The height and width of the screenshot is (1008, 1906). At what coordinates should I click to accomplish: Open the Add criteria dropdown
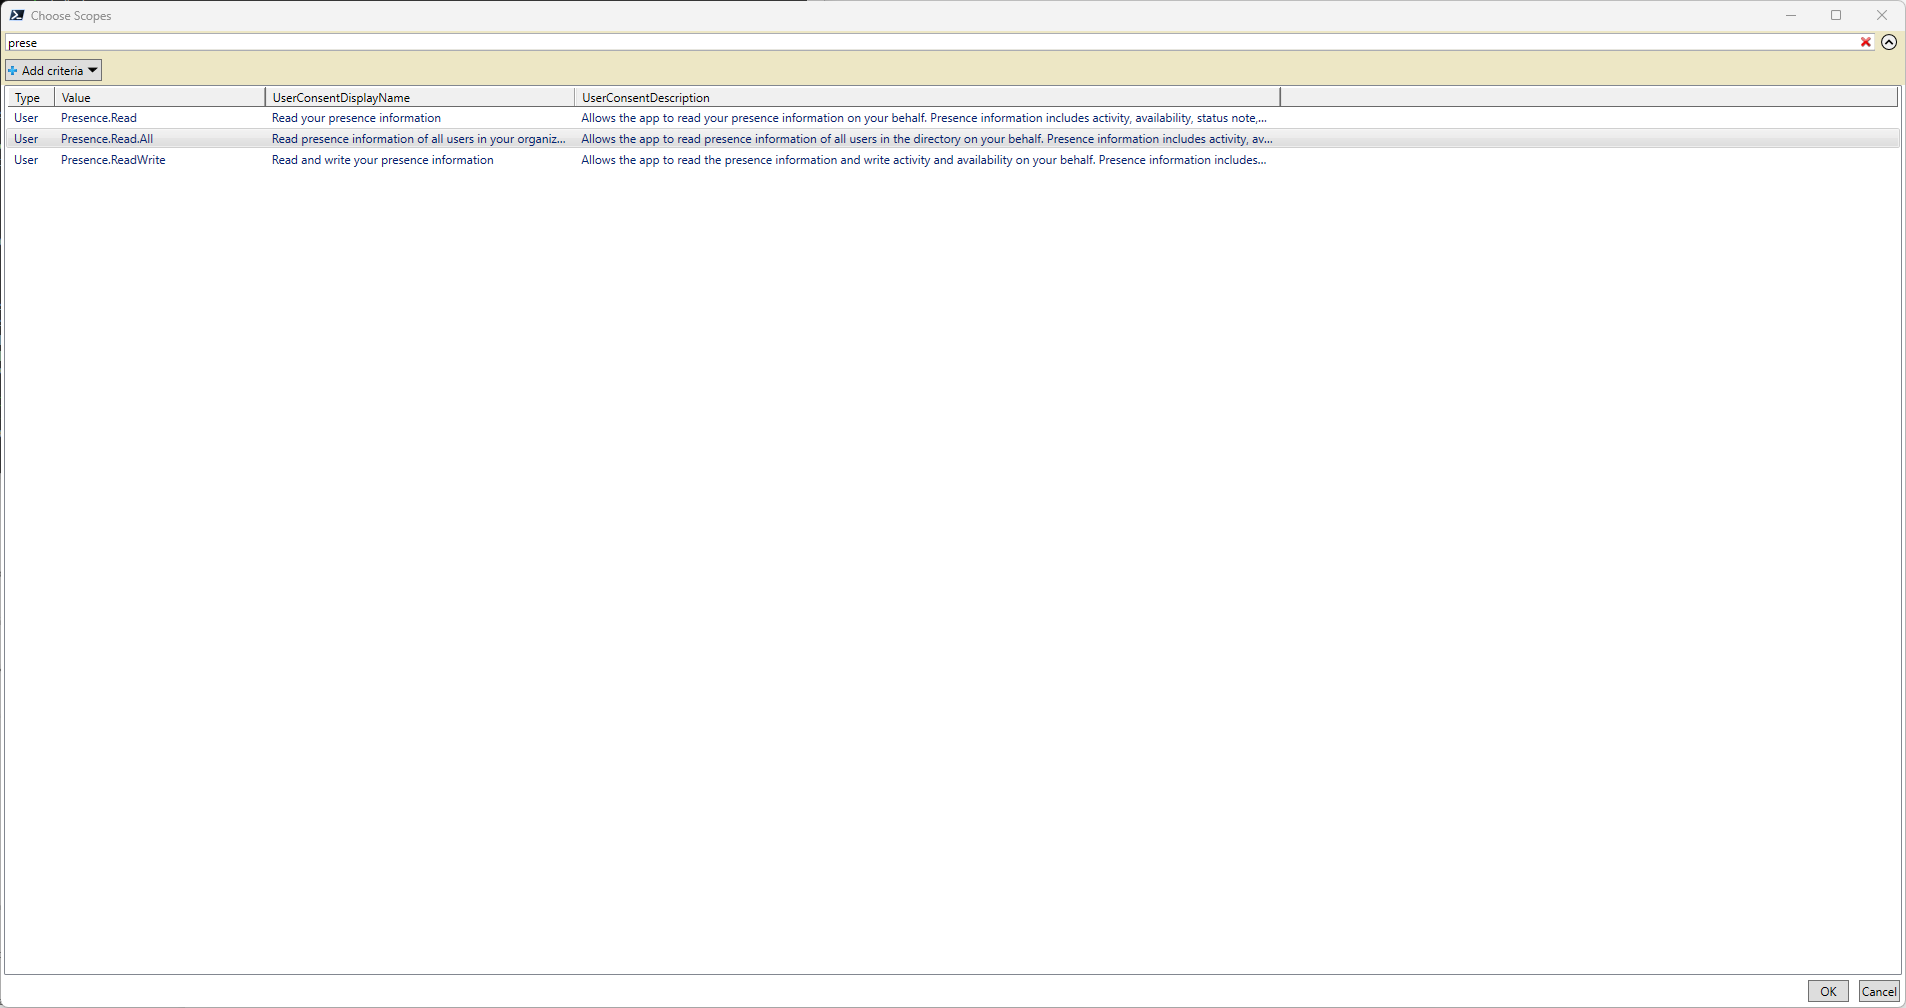(x=54, y=70)
